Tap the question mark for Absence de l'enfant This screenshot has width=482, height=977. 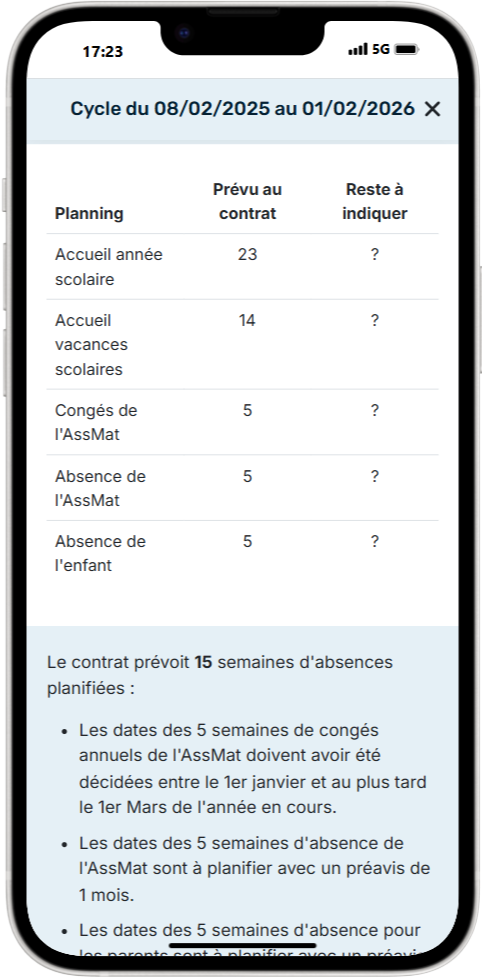[375, 541]
